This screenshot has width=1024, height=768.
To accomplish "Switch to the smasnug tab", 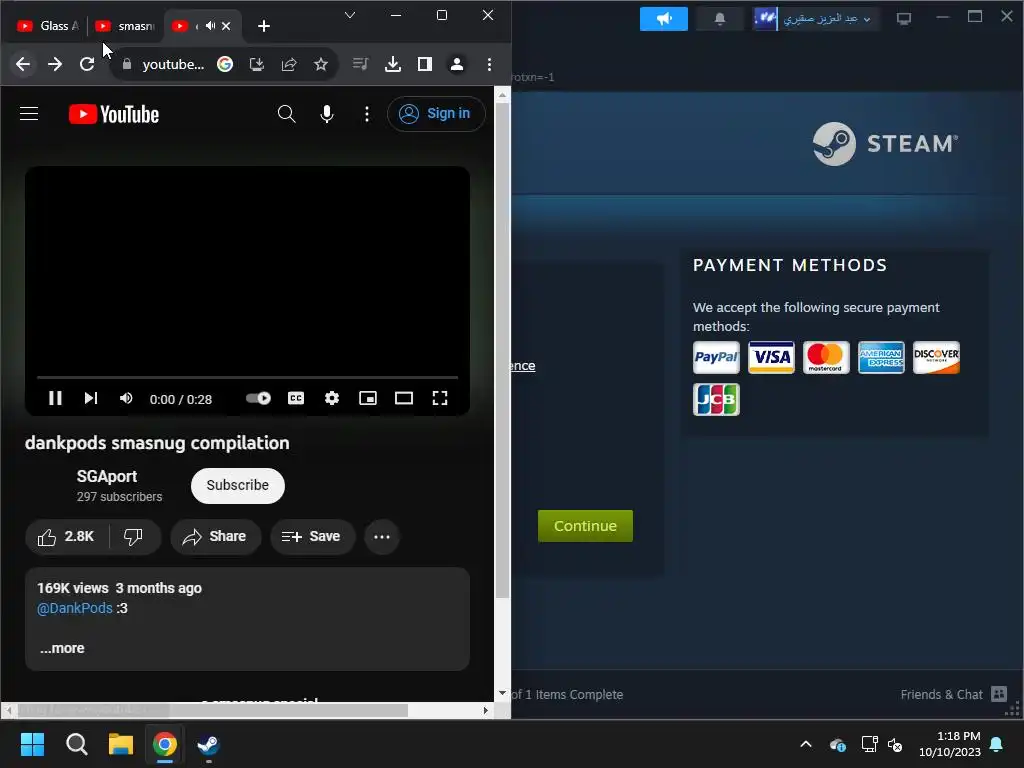I will 124,25.
